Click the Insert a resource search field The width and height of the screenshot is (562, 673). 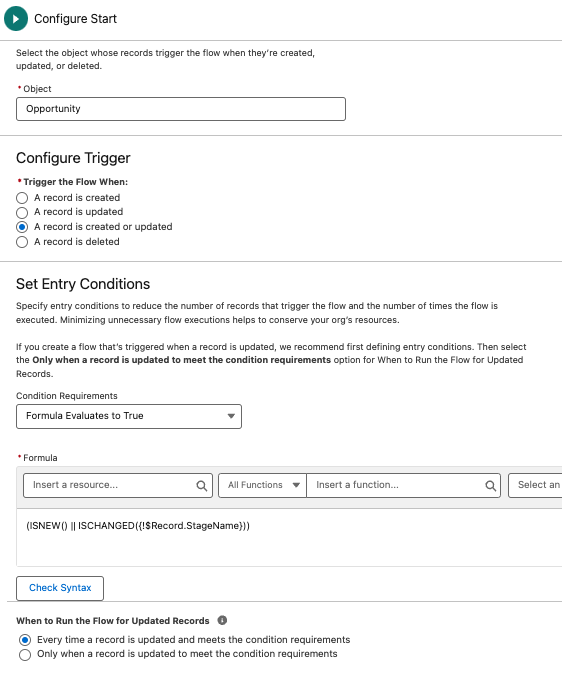pos(118,485)
